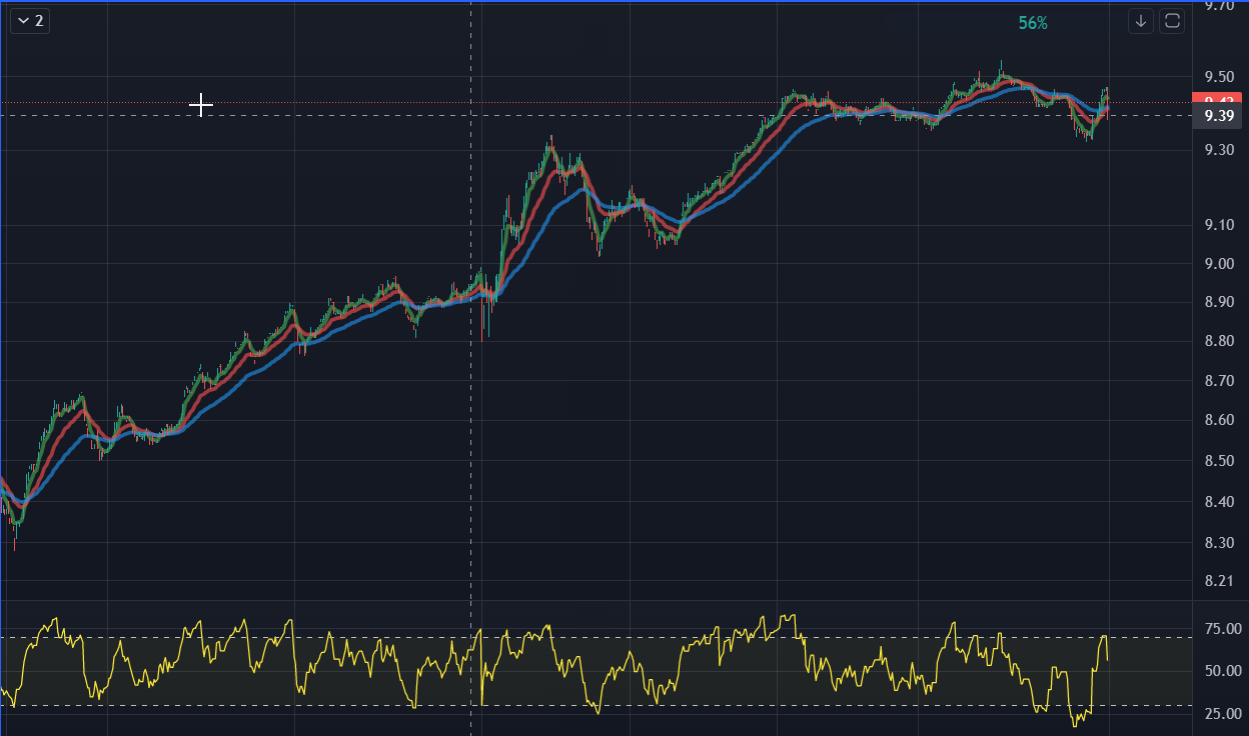Click the move pane down arrow icon
1249x736 pixels.
tap(1141, 21)
